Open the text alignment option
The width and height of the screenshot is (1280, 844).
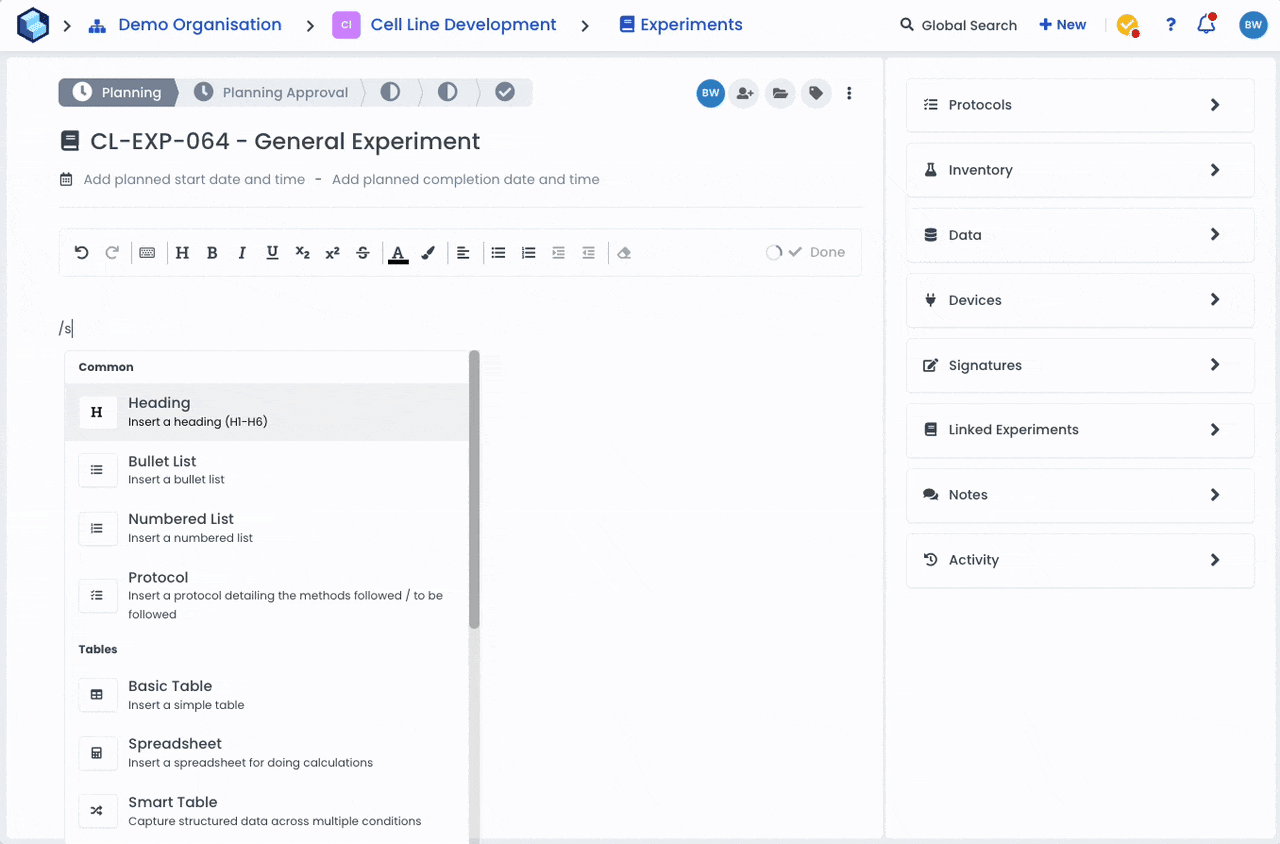463,253
